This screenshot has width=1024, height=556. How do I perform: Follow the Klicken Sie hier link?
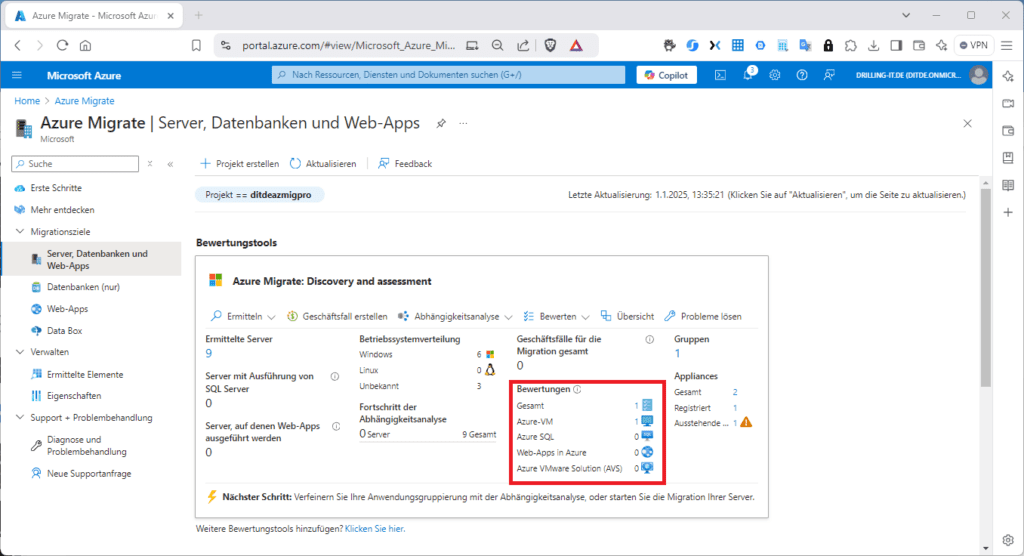click(375, 529)
